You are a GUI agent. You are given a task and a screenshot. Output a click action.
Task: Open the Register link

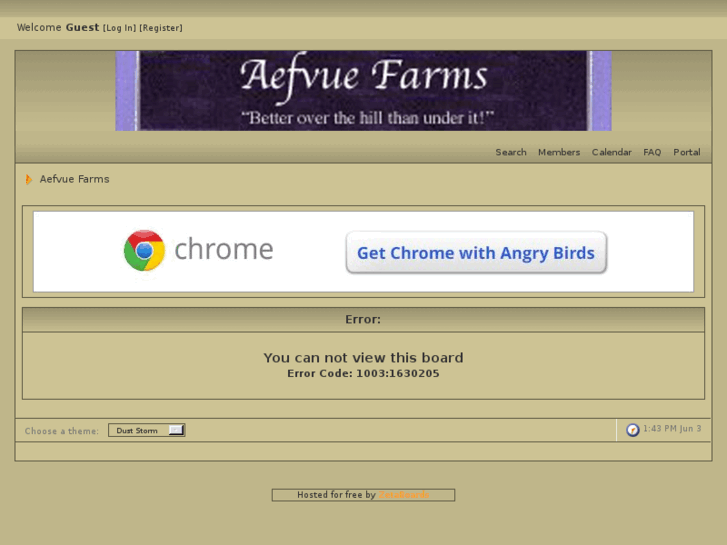click(x=161, y=28)
